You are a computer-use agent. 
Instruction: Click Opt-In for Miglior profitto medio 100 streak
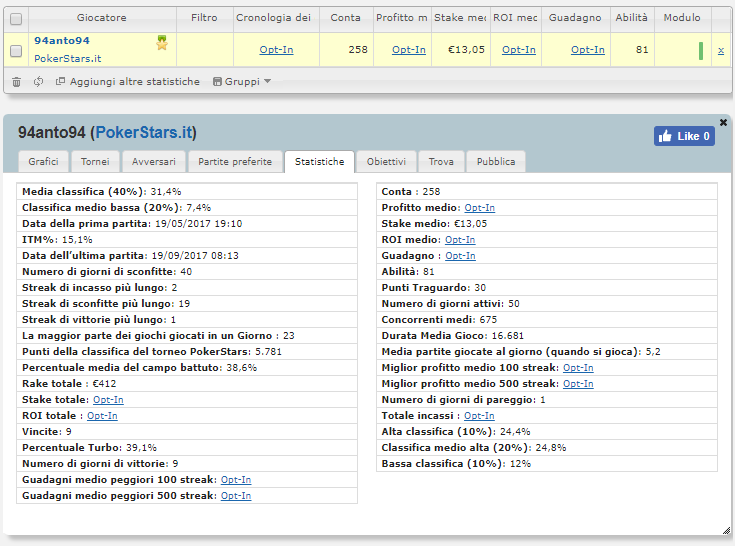pos(578,368)
